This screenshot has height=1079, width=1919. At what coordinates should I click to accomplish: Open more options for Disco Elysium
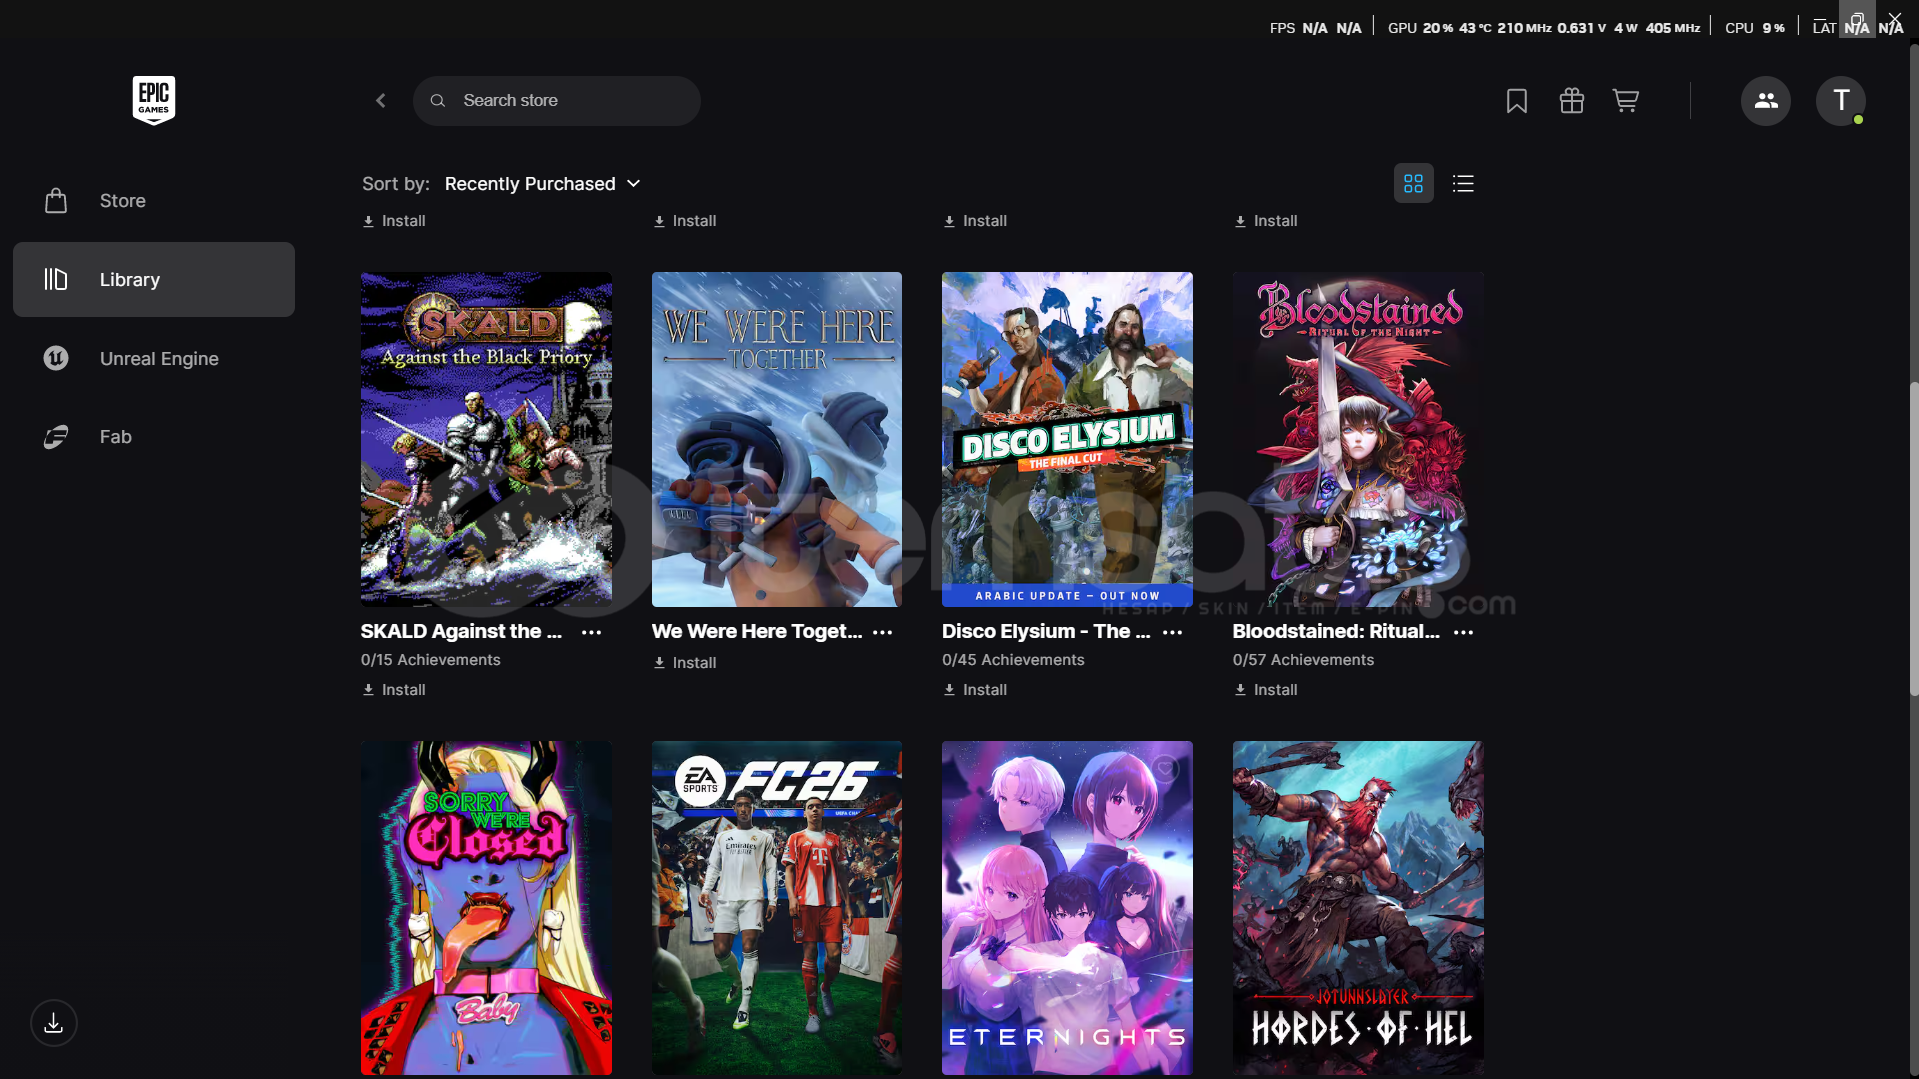(x=1173, y=633)
